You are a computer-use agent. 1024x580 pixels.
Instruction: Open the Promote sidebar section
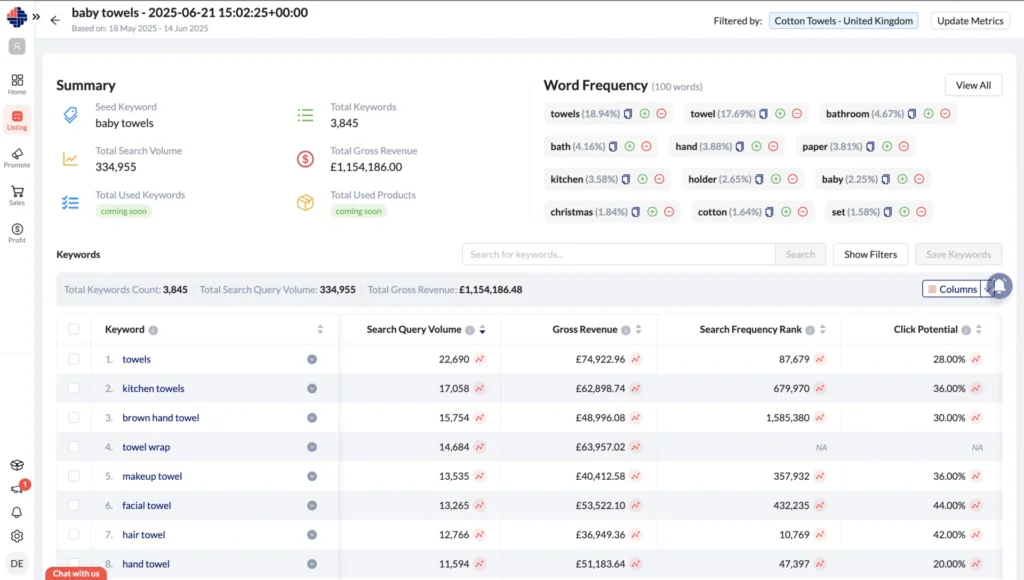17,157
